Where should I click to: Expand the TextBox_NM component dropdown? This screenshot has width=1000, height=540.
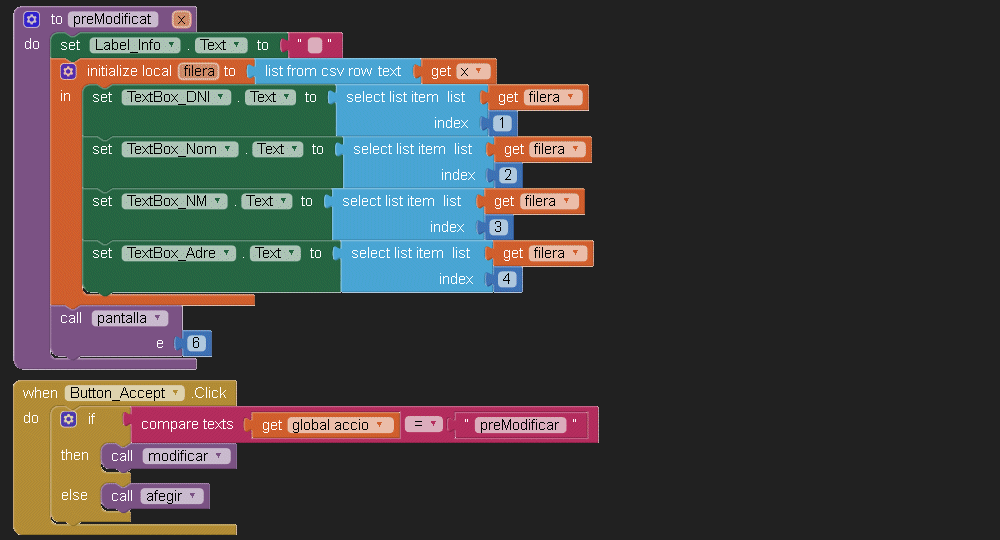tap(220, 201)
